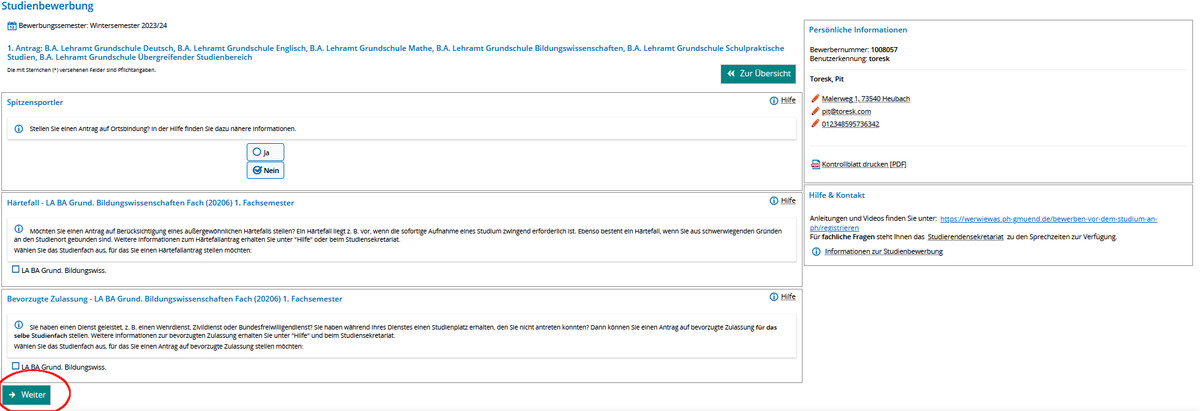
Task: Click the pencil icon beside the Malerweg address
Action: (x=815, y=99)
